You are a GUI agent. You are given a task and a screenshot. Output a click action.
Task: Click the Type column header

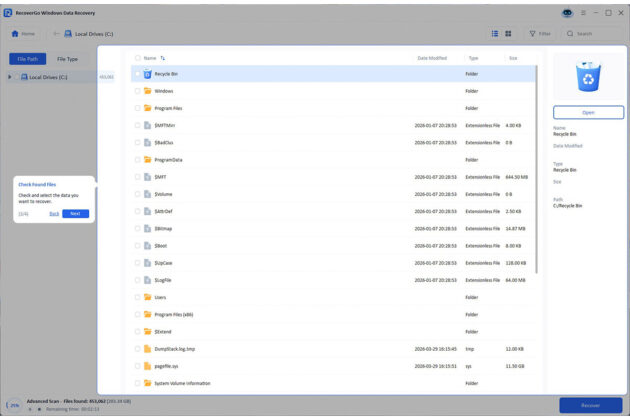tap(473, 58)
